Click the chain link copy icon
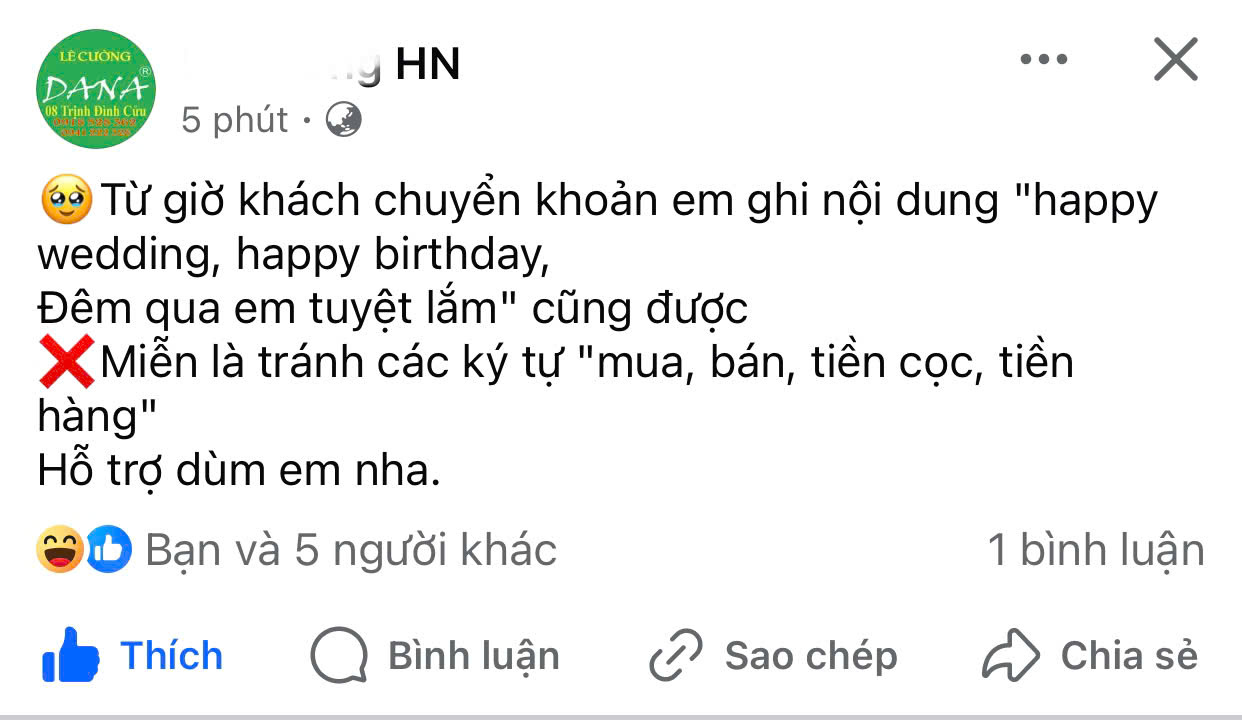This screenshot has width=1242, height=720. (678, 656)
